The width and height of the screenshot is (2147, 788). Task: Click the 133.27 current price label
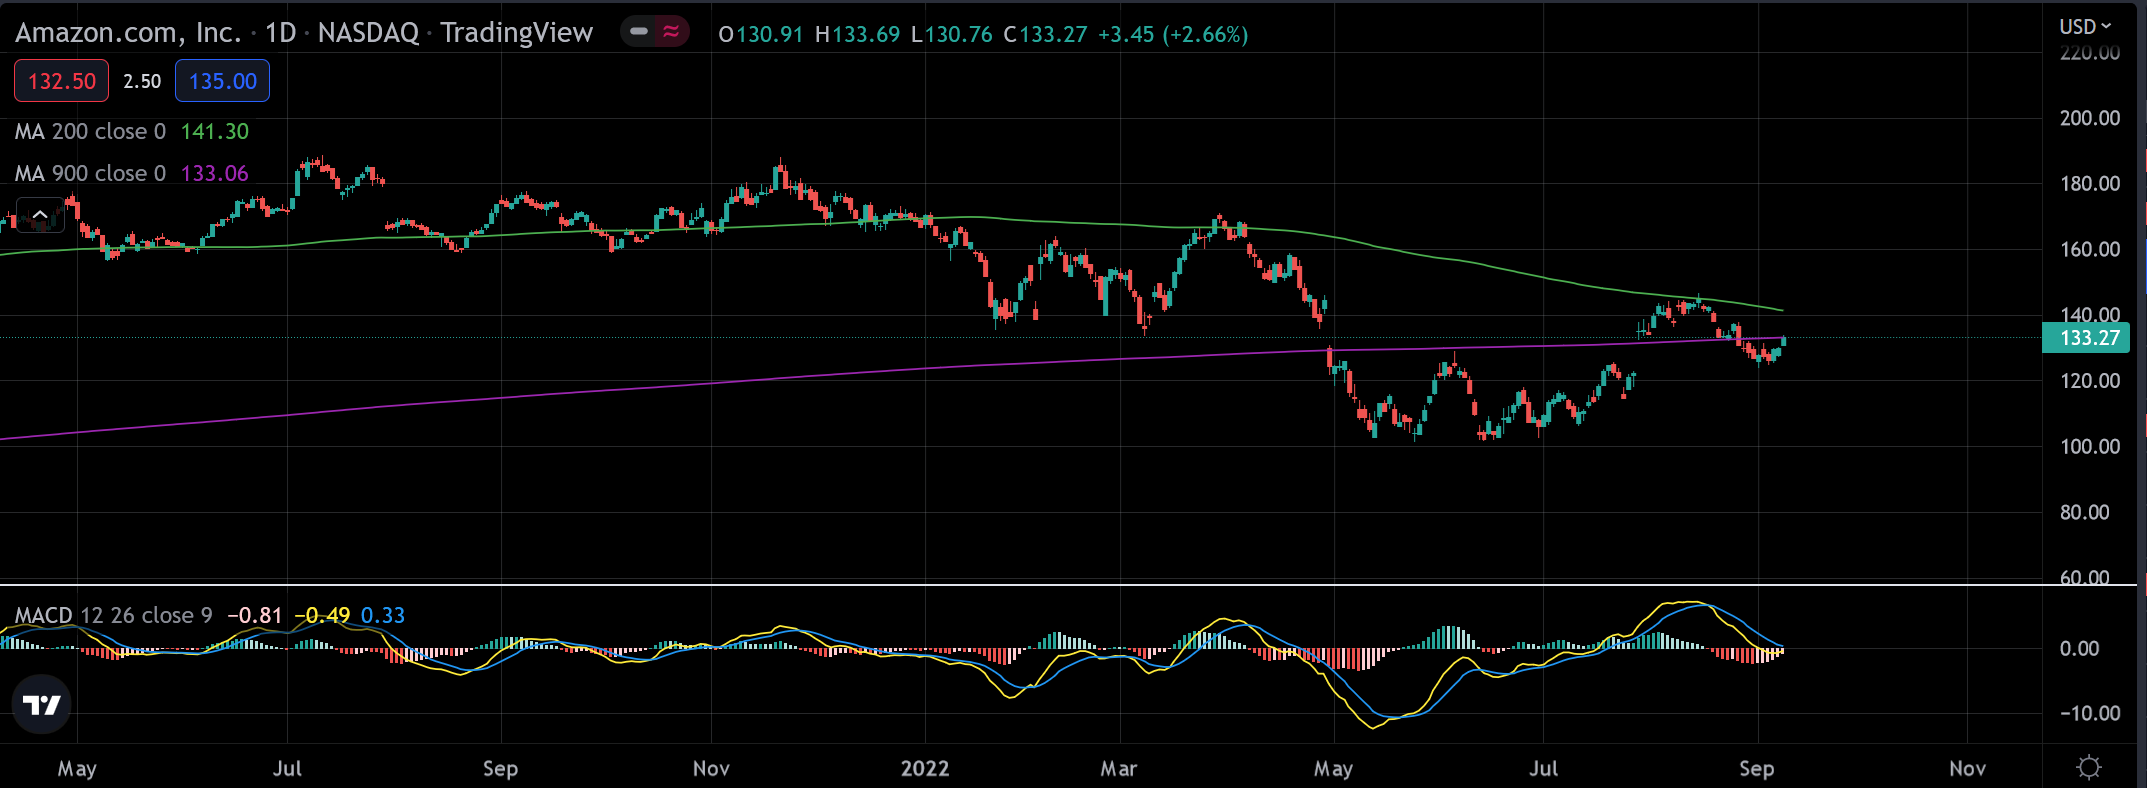click(2088, 338)
